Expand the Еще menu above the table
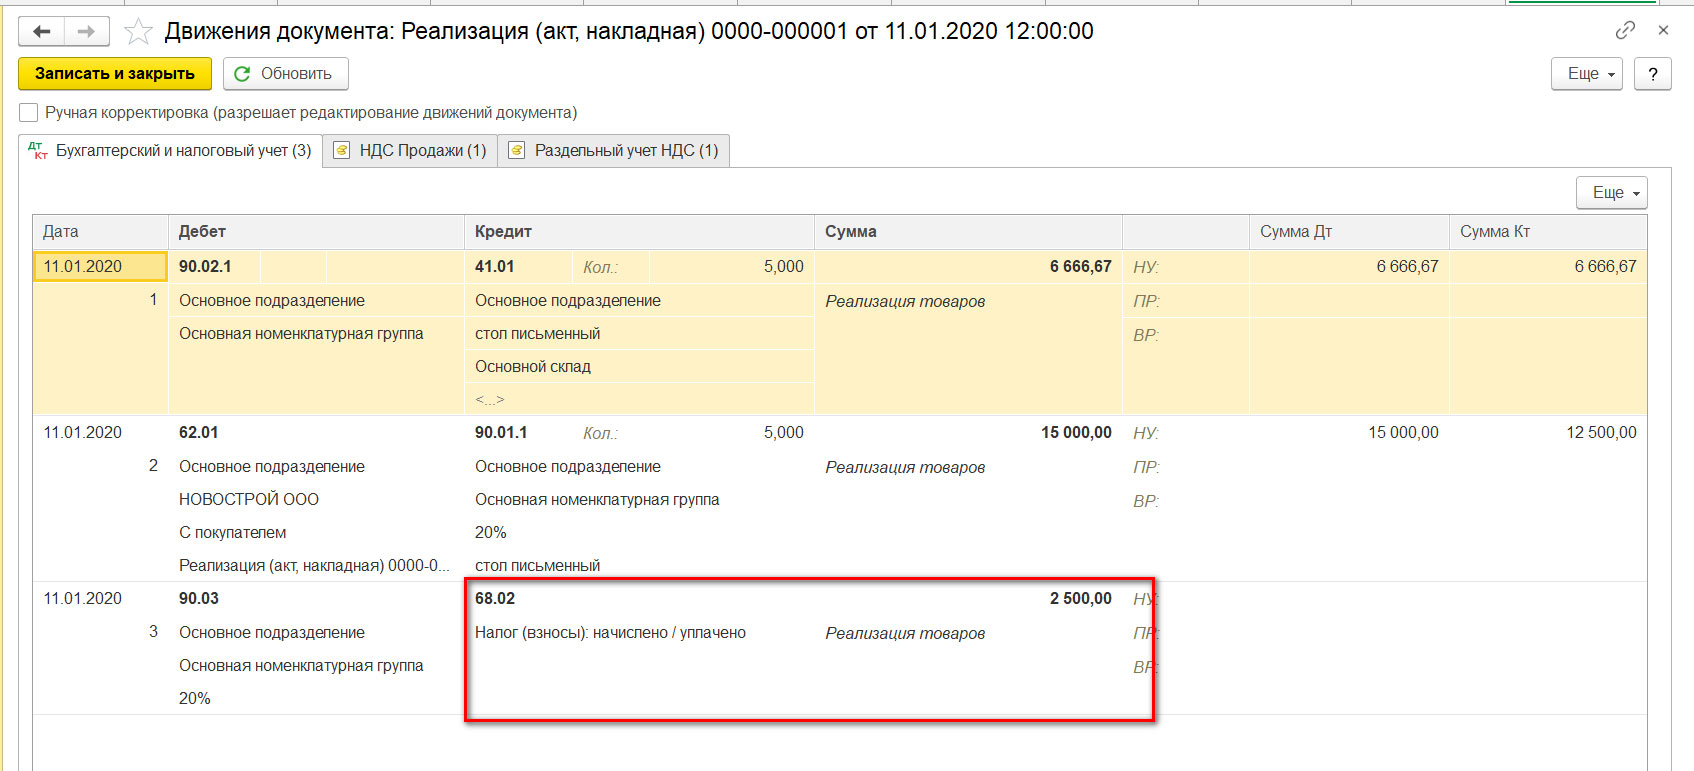 click(x=1611, y=193)
